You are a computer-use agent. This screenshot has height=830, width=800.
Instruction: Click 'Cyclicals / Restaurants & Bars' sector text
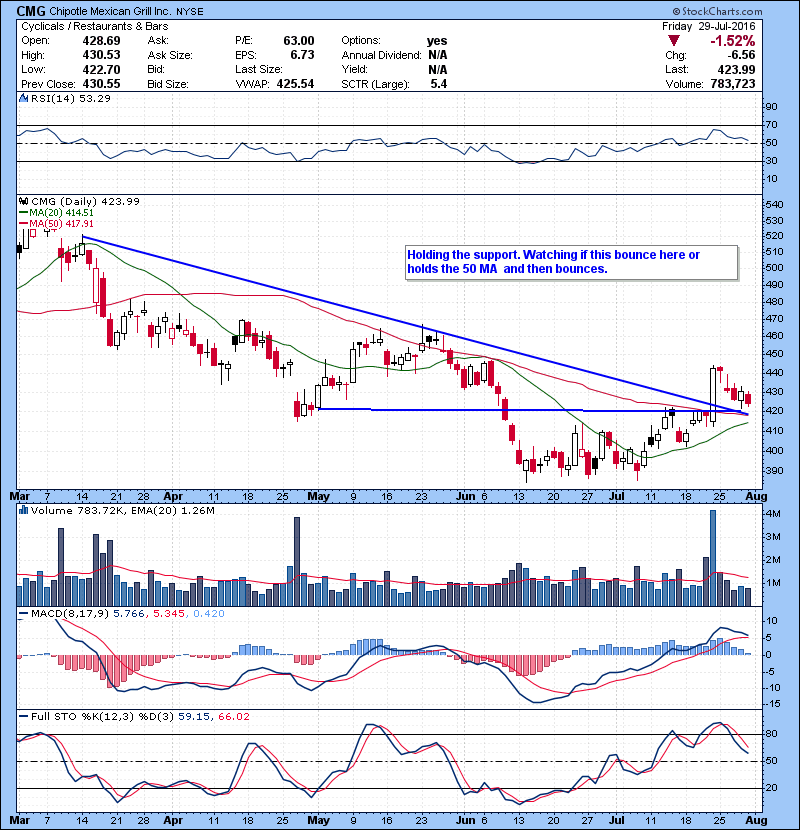tap(95, 26)
